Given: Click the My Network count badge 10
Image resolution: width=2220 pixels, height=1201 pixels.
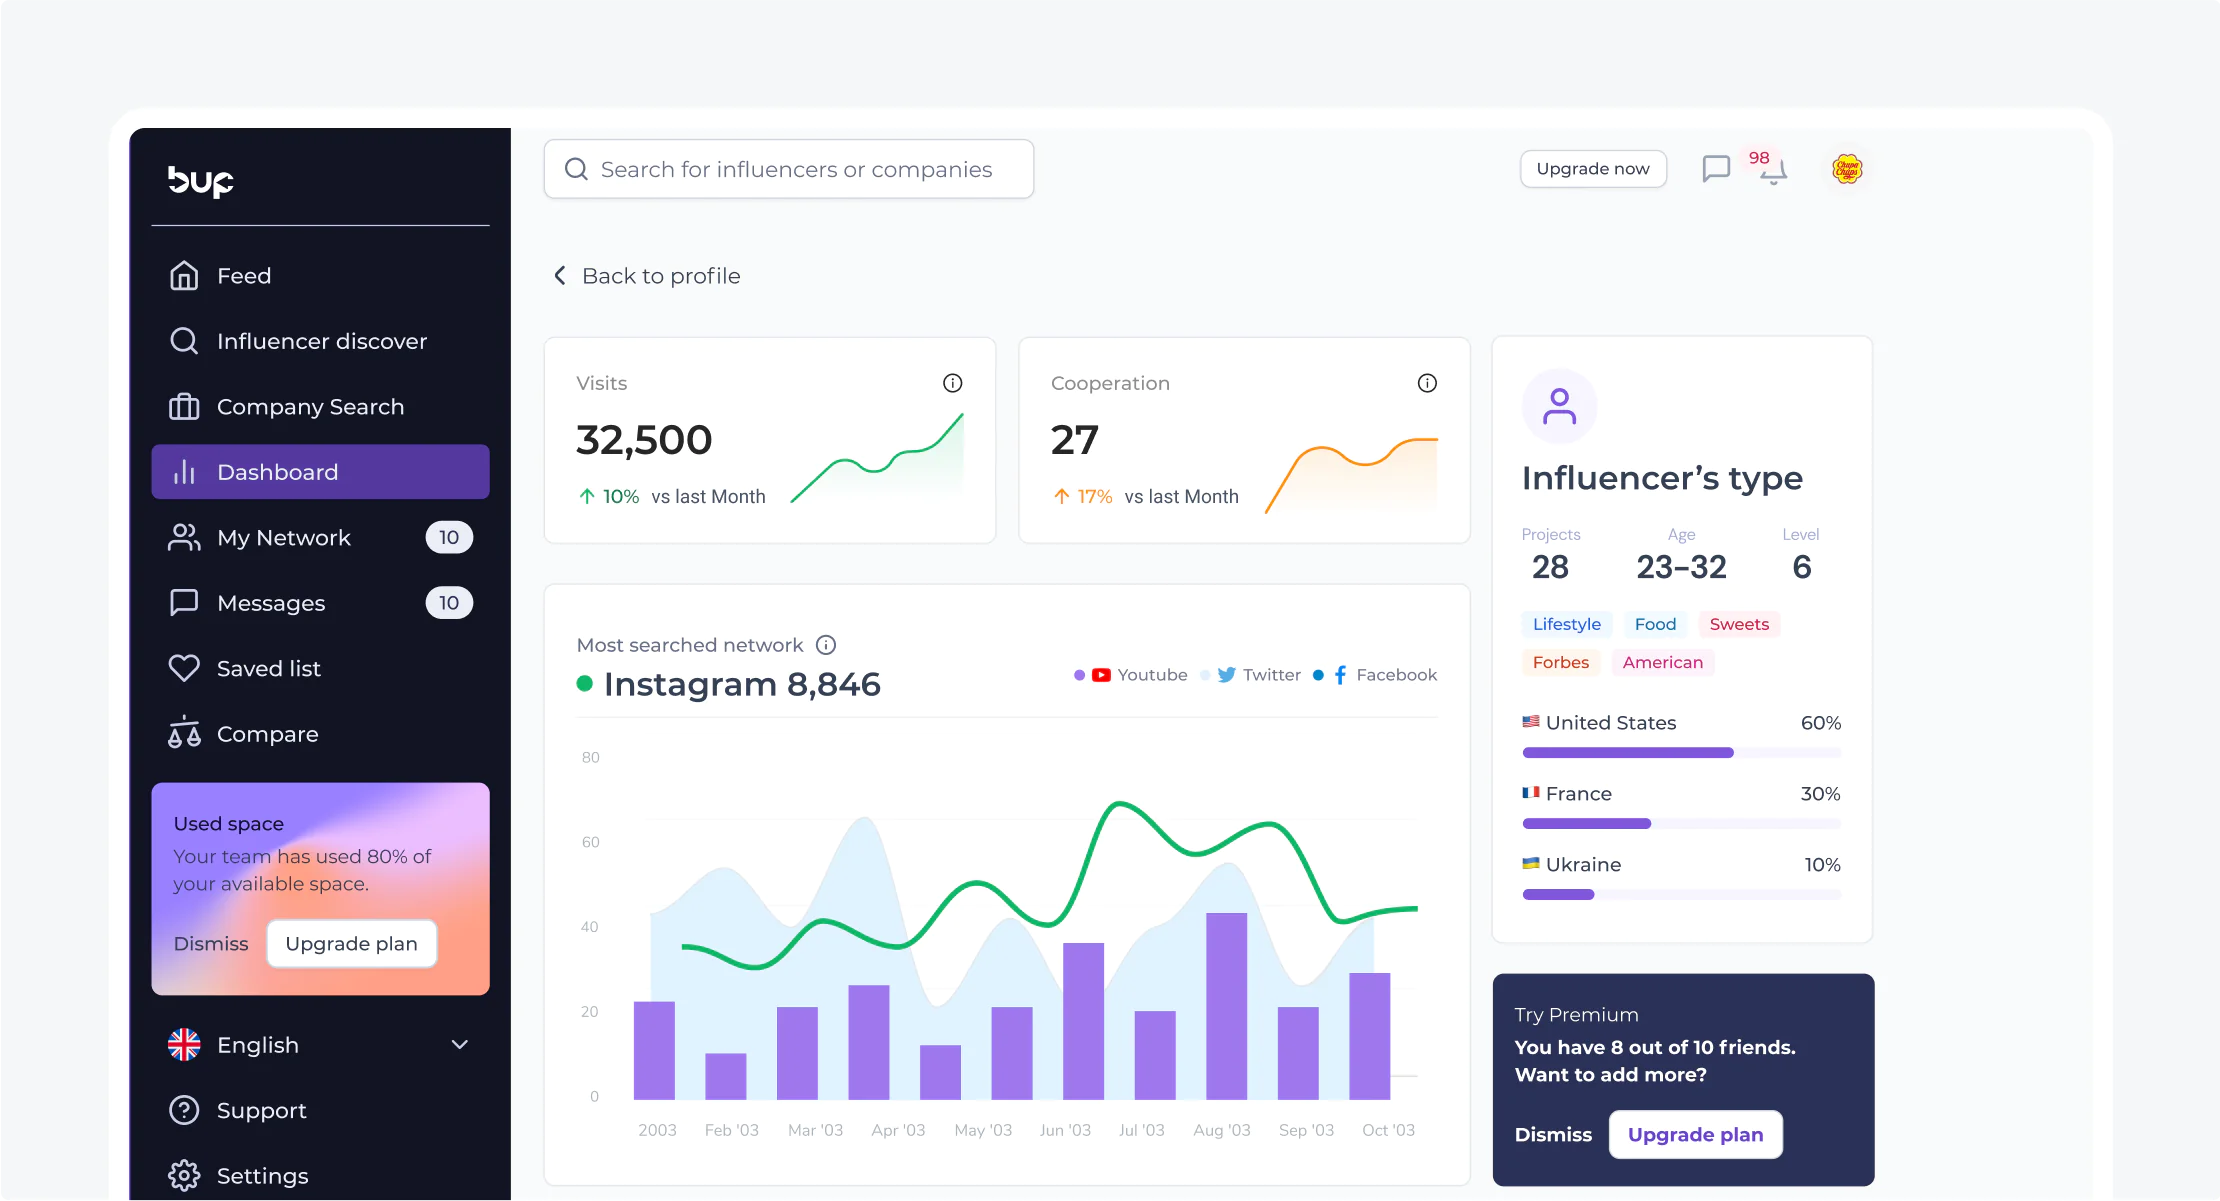Looking at the screenshot, I should tap(449, 537).
